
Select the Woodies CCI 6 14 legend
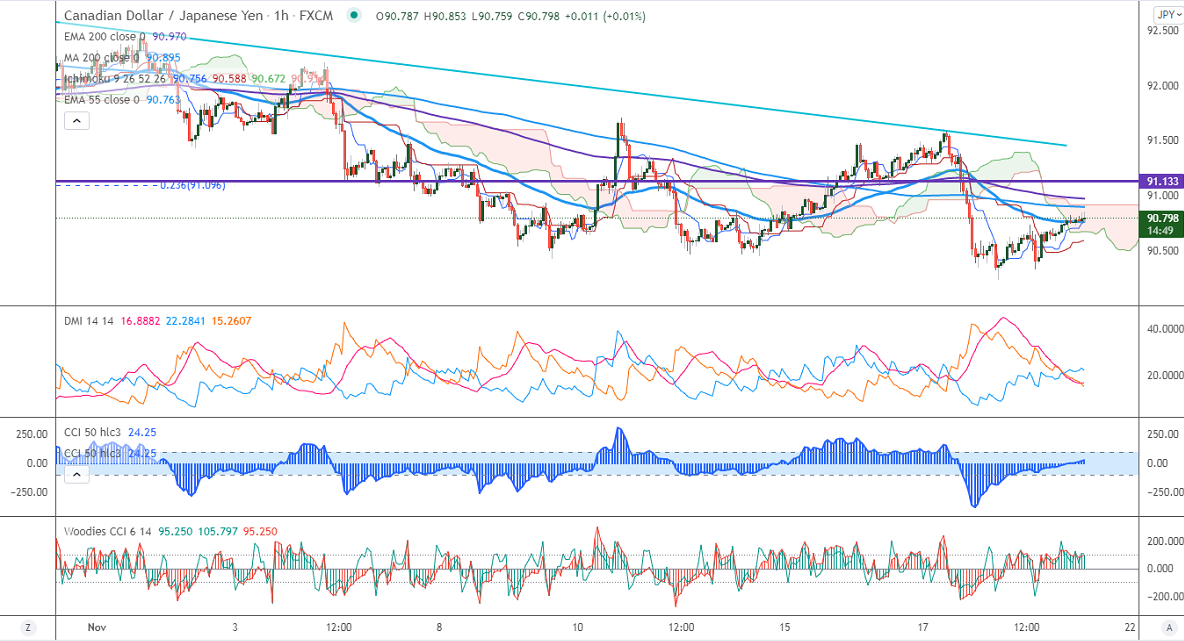107,532
